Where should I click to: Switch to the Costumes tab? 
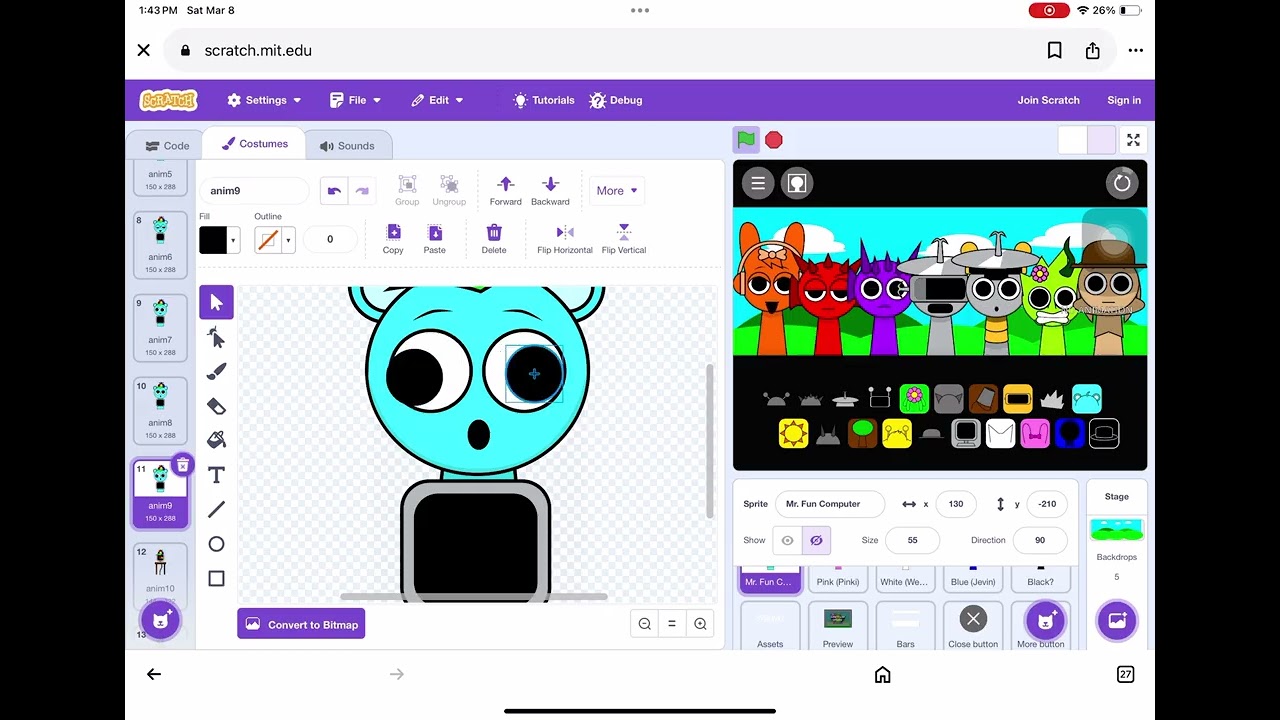coord(255,144)
